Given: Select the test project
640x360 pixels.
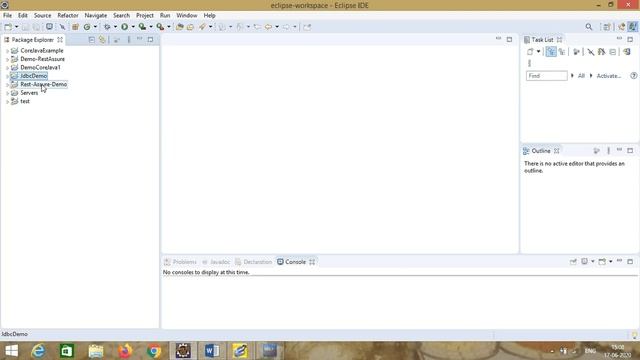Looking at the screenshot, I should pos(25,101).
